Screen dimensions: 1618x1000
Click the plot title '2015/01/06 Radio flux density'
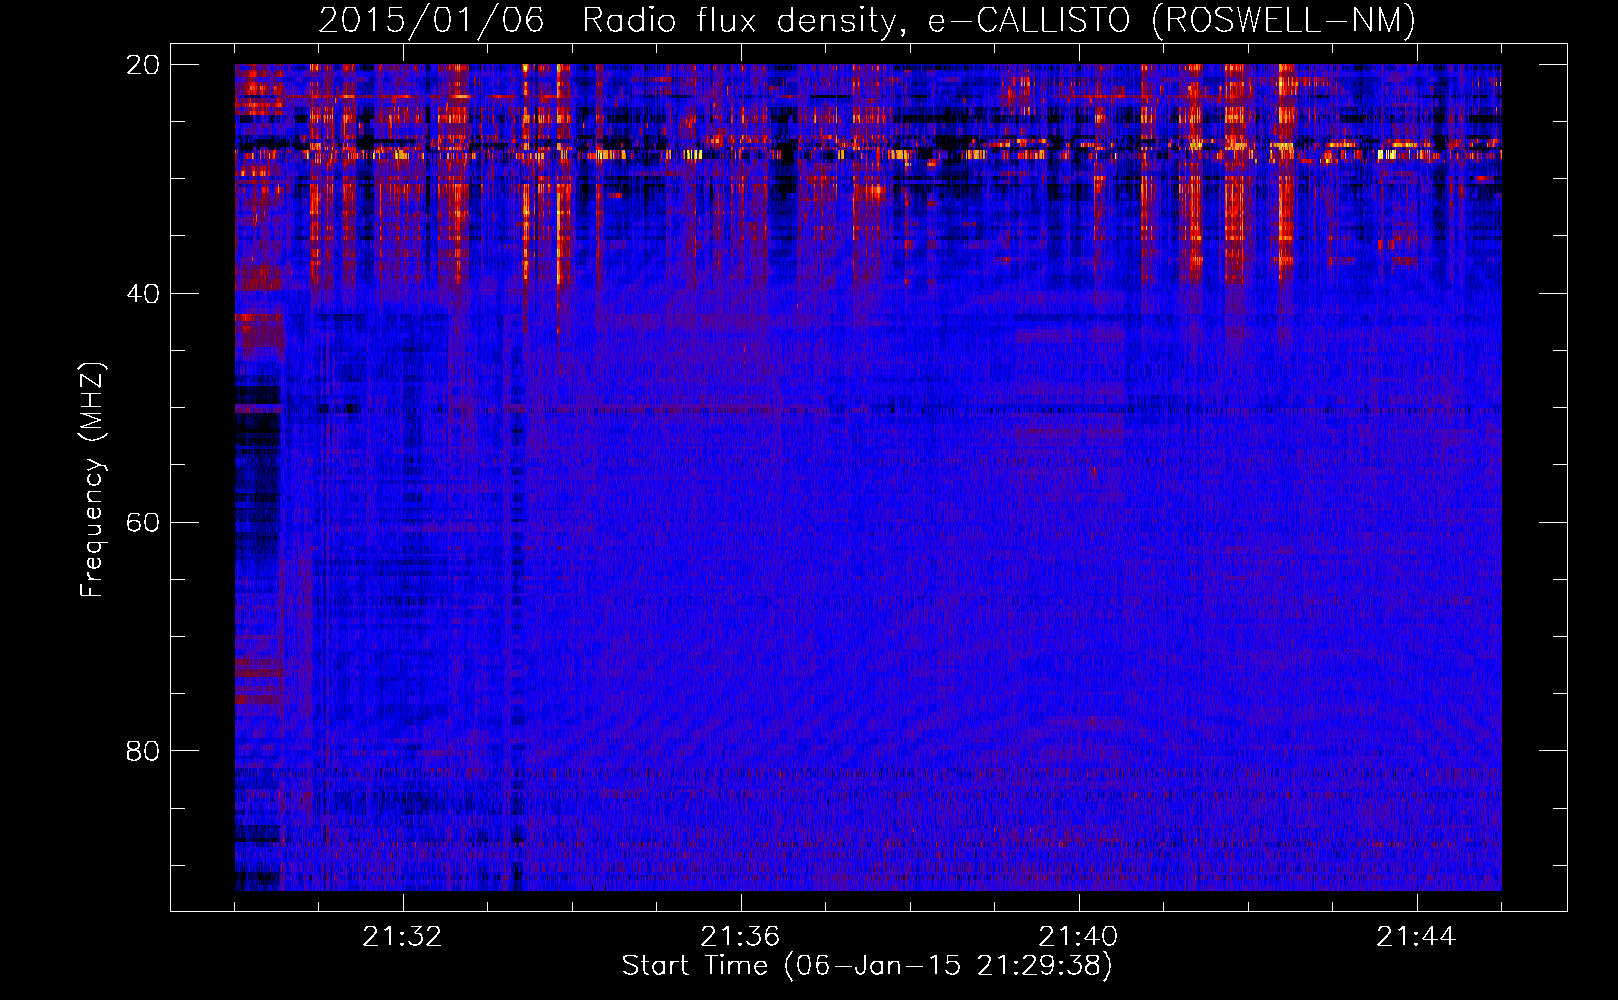pyautogui.click(x=867, y=20)
